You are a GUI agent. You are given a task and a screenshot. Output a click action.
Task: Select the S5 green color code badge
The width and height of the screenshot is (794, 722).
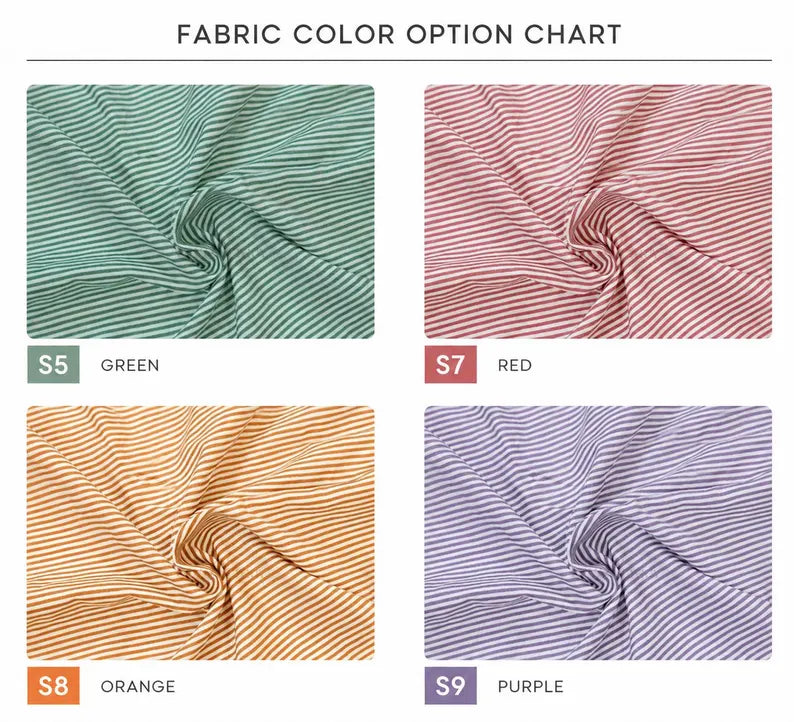pos(53,365)
